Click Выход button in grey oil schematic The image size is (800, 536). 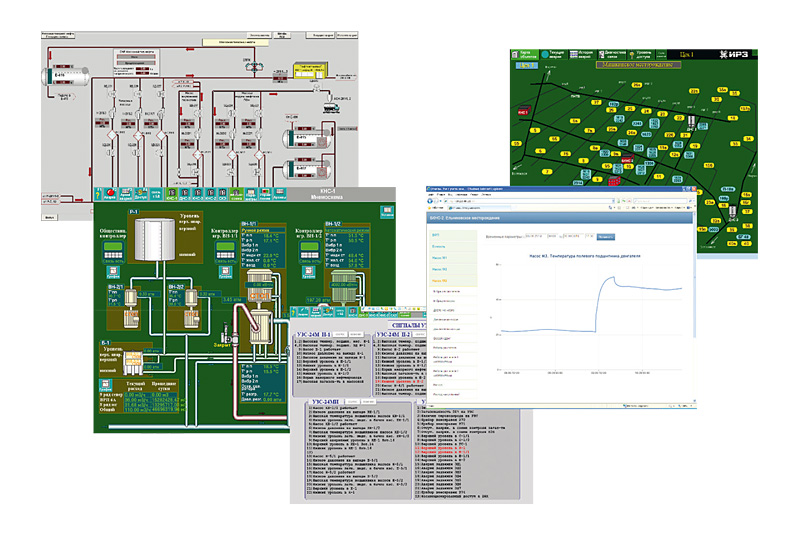49,217
